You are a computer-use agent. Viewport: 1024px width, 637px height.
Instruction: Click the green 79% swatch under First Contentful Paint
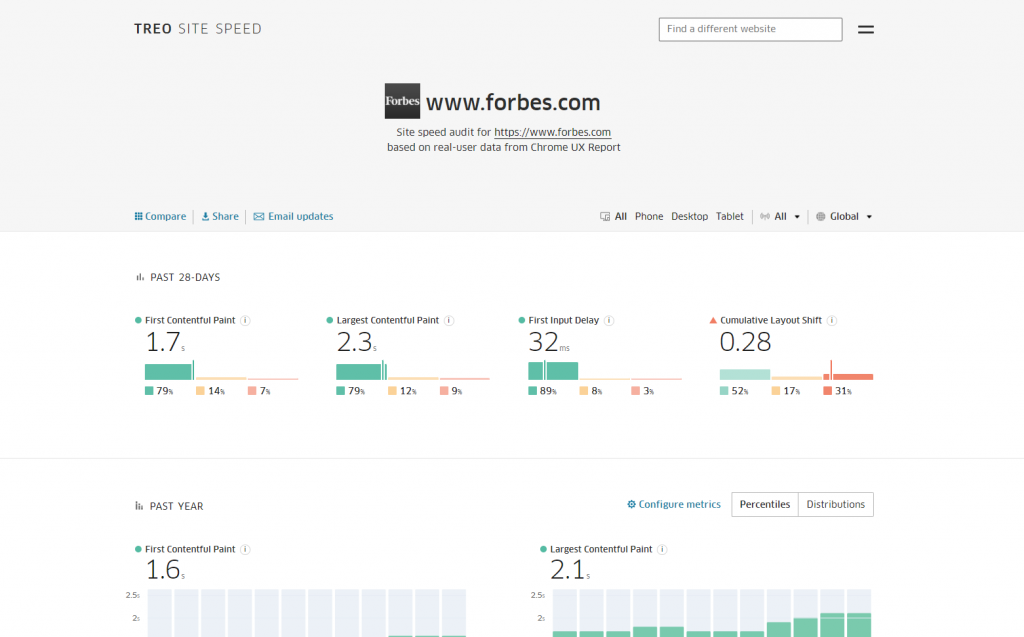tap(149, 391)
